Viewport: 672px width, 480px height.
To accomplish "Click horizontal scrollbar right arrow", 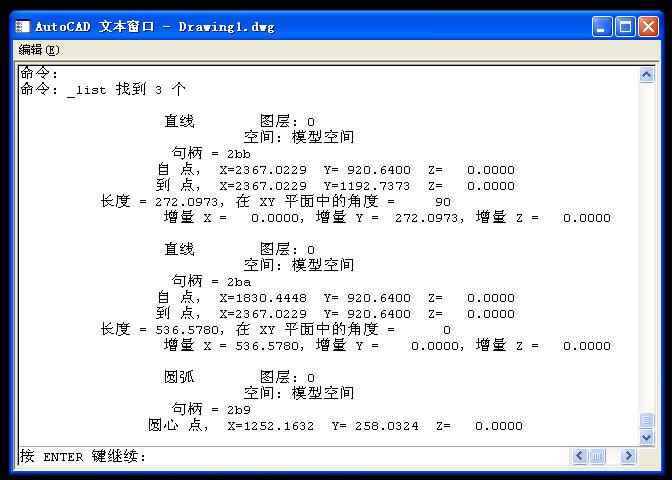I will pyautogui.click(x=628, y=456).
